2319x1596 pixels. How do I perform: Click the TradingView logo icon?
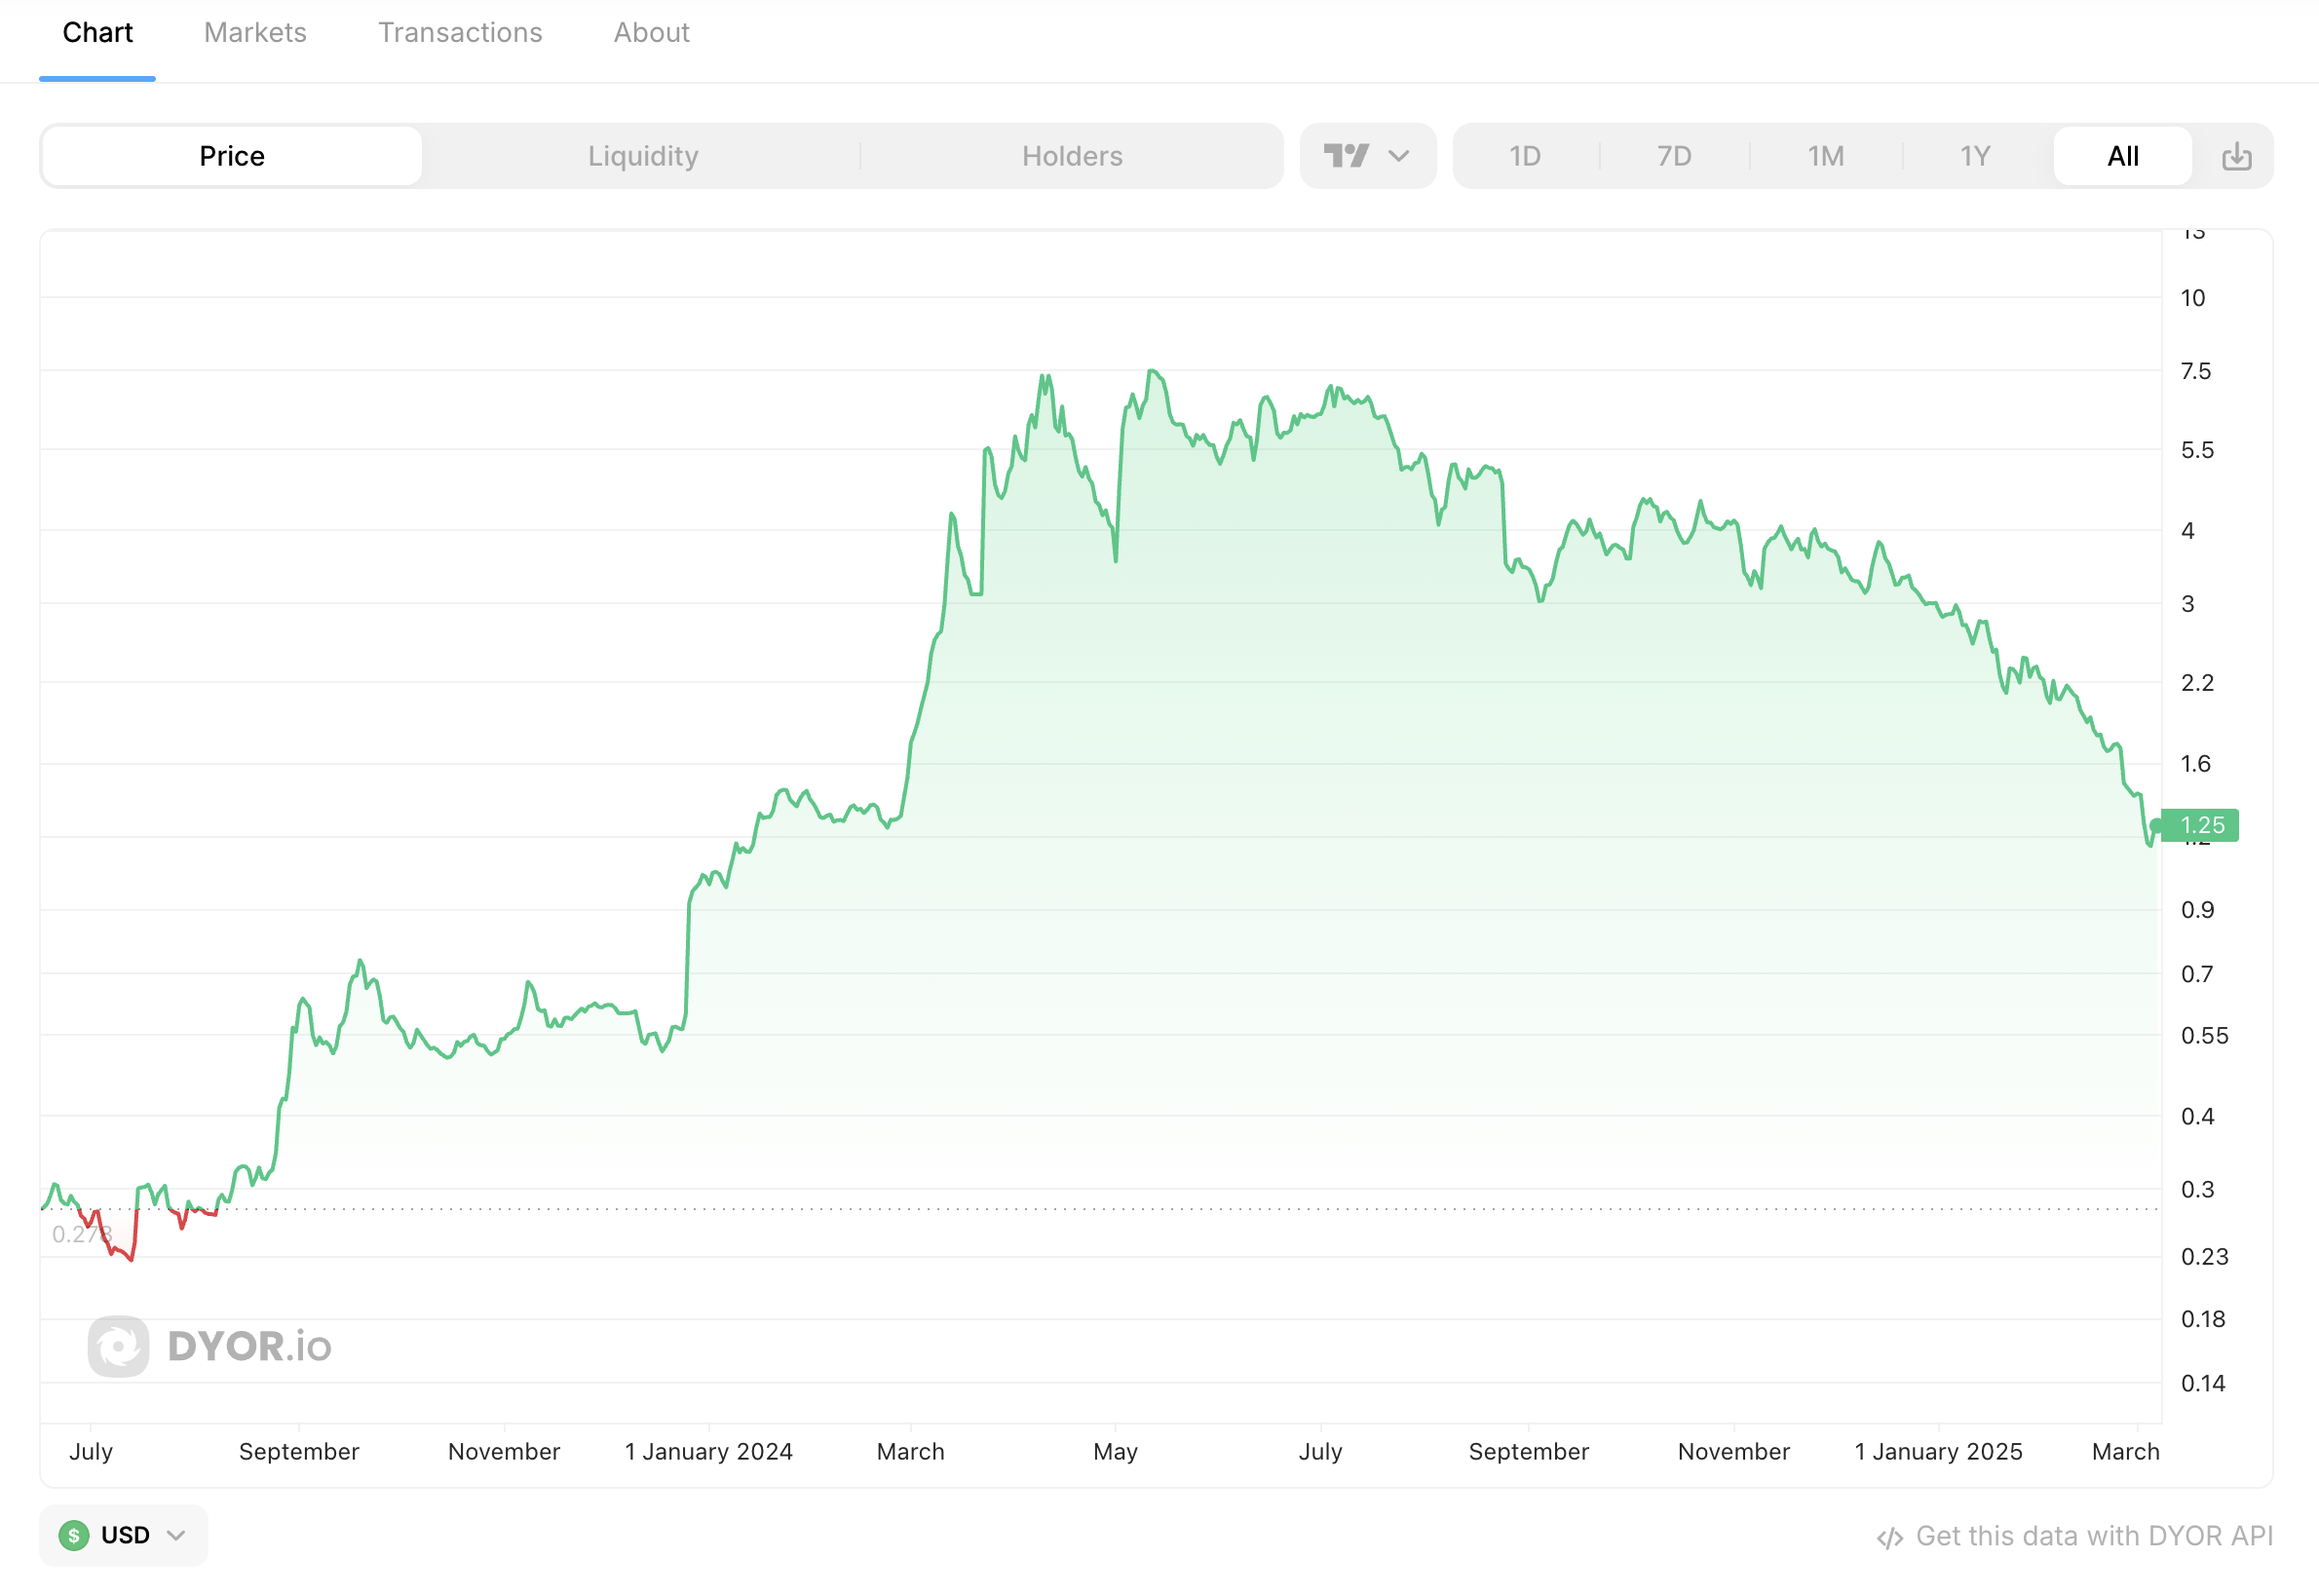coord(1346,156)
